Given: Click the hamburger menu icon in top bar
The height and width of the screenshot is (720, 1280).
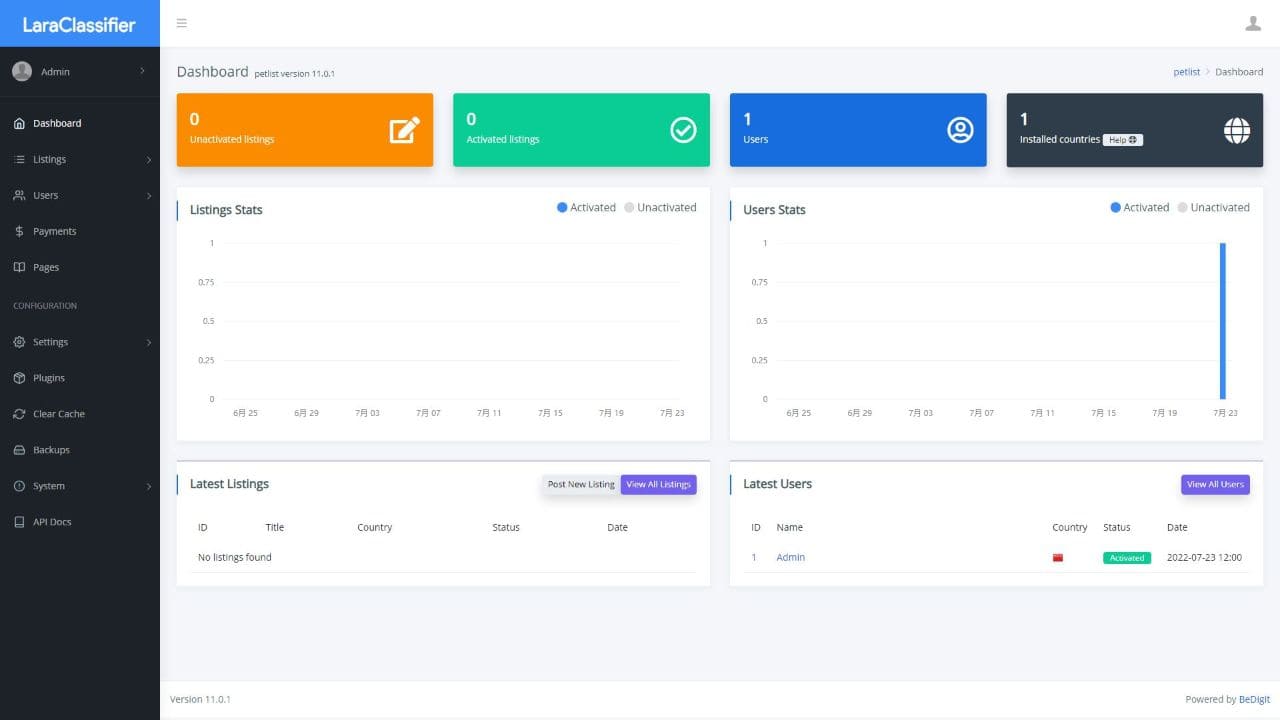Looking at the screenshot, I should pyautogui.click(x=182, y=23).
